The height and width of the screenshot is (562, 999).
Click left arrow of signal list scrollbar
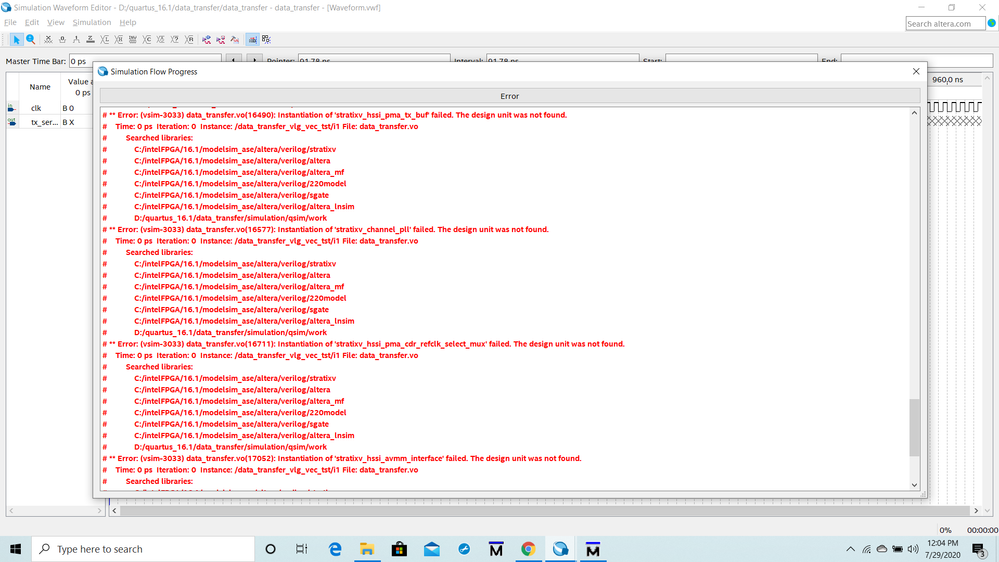(11, 510)
